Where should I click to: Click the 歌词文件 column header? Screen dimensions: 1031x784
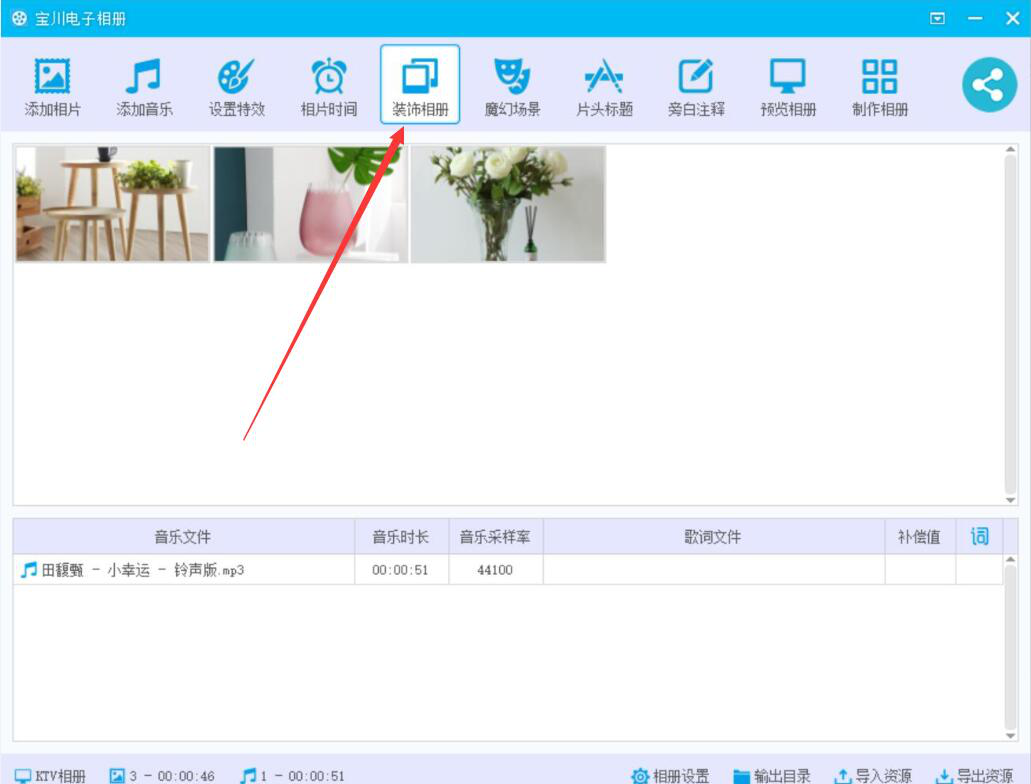713,537
